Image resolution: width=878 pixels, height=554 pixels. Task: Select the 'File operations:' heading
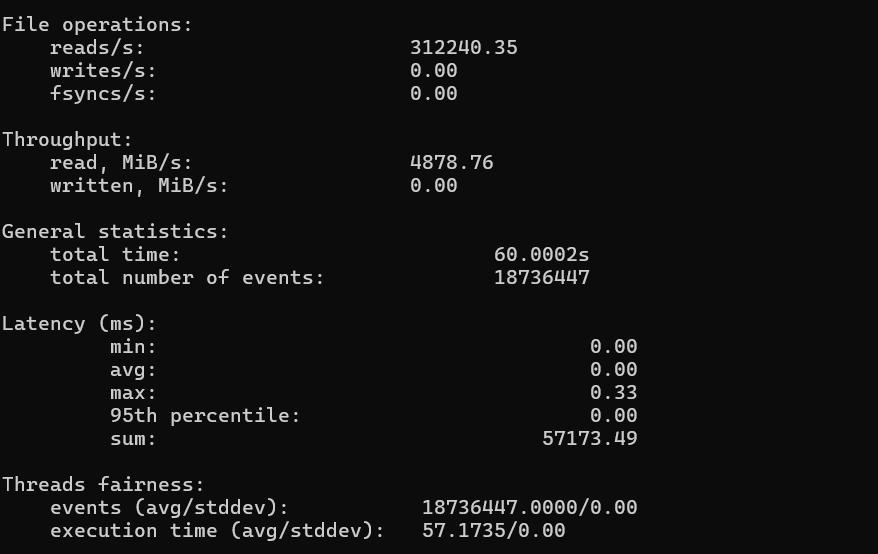(x=97, y=25)
